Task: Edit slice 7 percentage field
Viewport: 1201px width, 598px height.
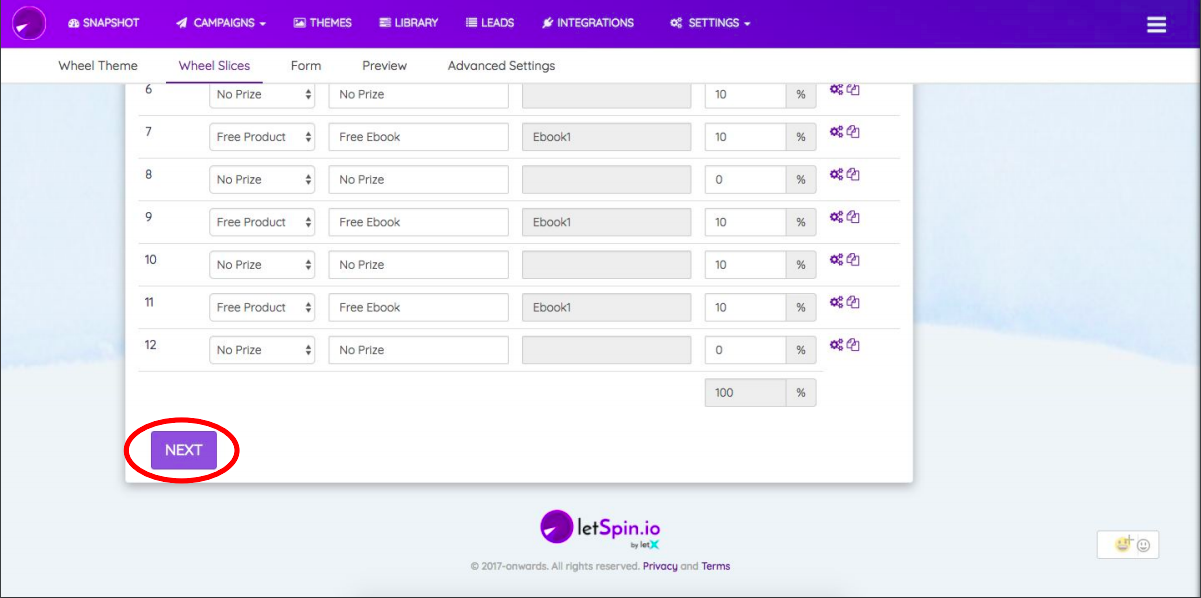Action: click(x=745, y=137)
